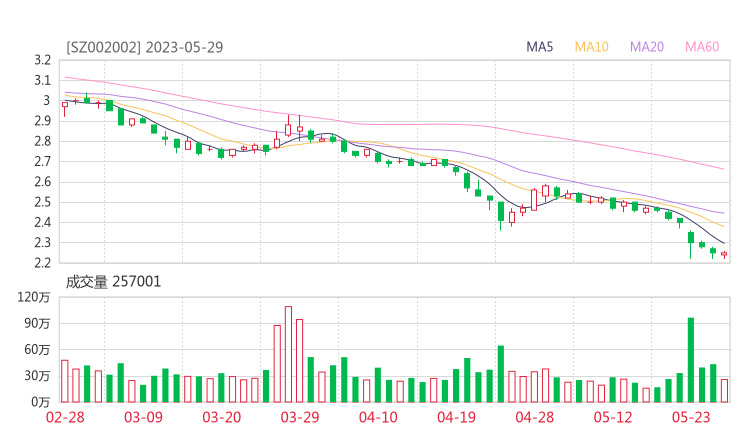Click the 03-20 date axis label

222,417
